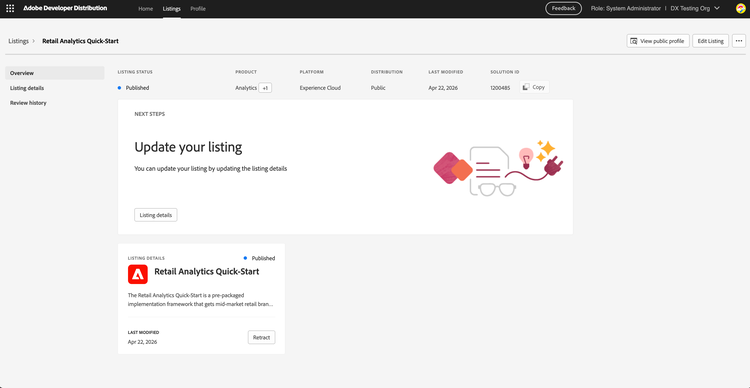750x388 pixels.
Task: Retract the published listing
Action: (x=261, y=337)
